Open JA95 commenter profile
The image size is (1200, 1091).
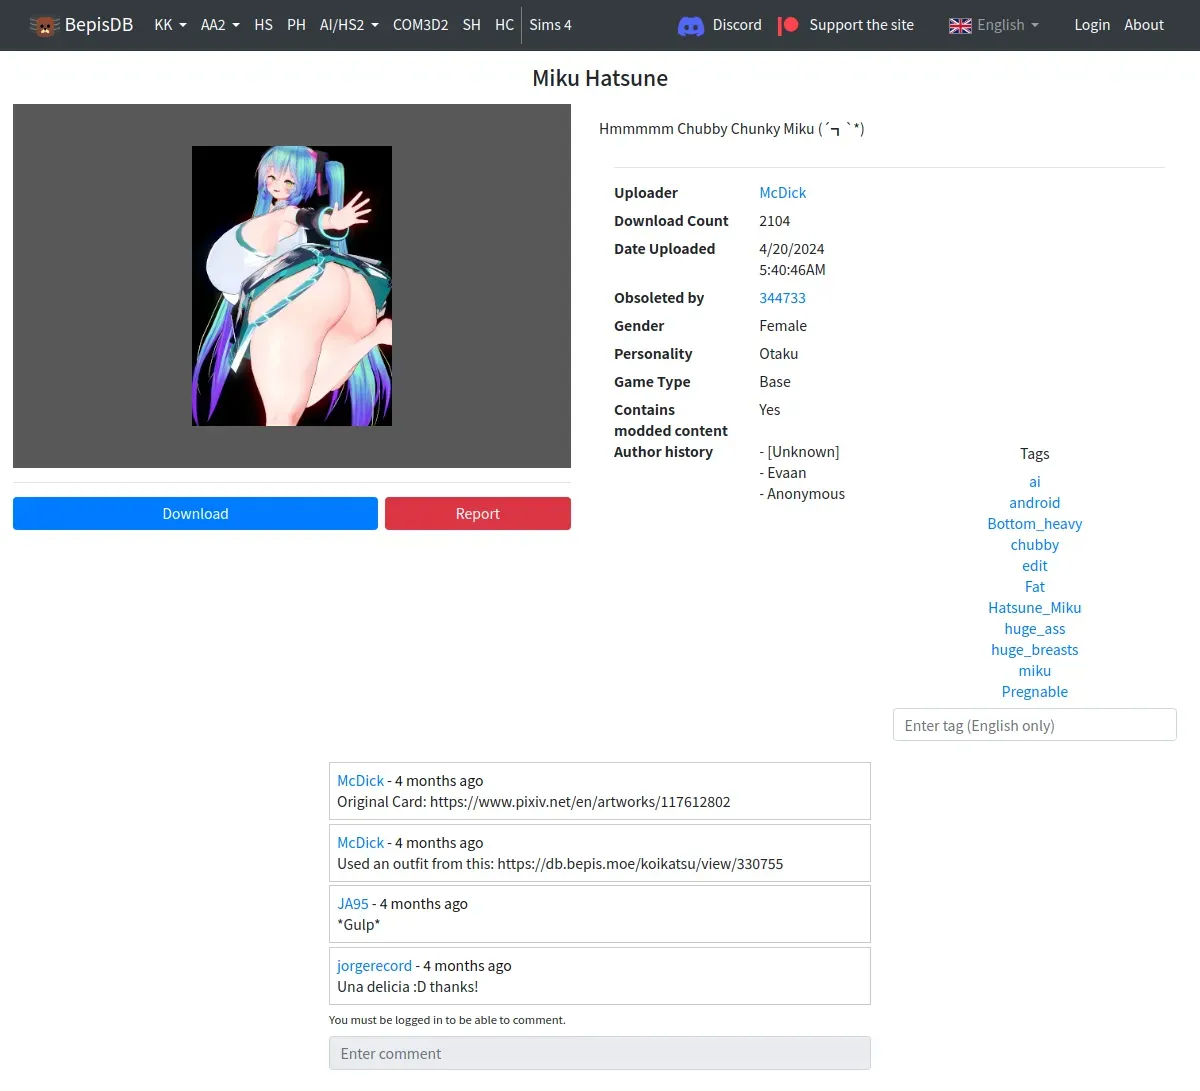click(x=353, y=904)
